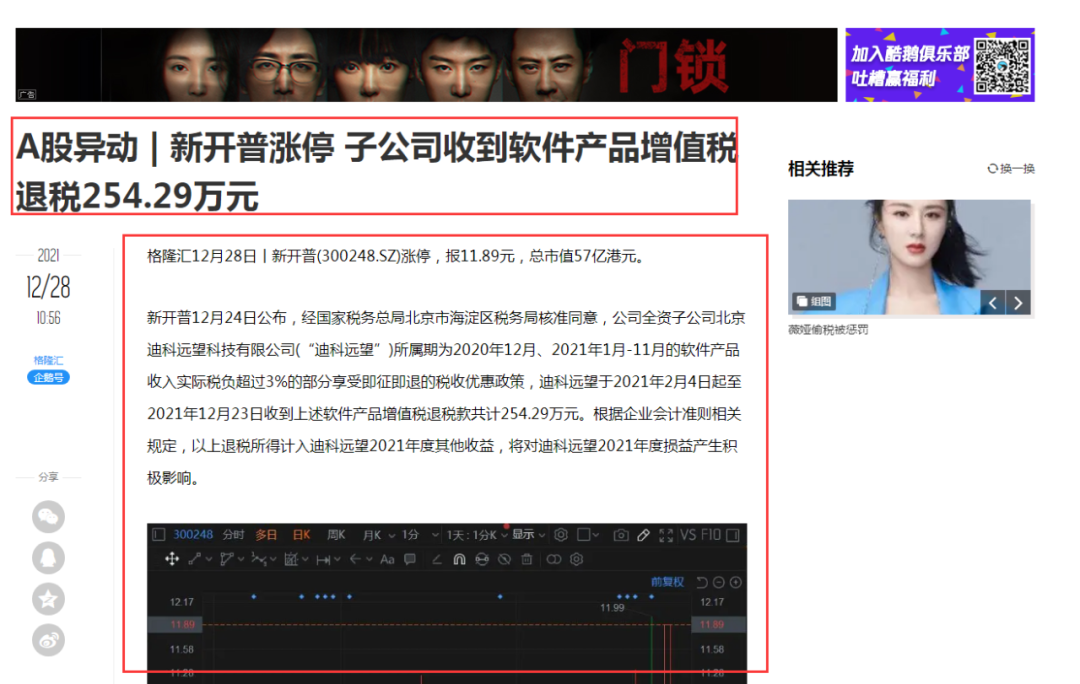
Task: Share article via the QQ icon
Action: [48, 558]
